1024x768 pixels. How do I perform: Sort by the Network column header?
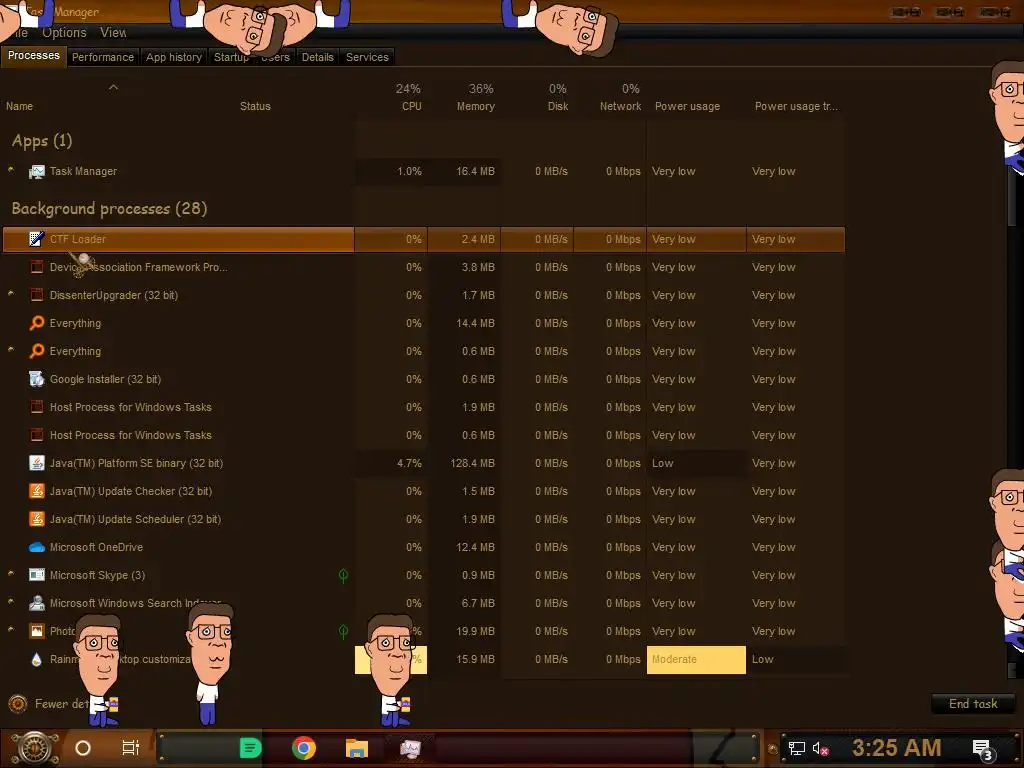620,106
